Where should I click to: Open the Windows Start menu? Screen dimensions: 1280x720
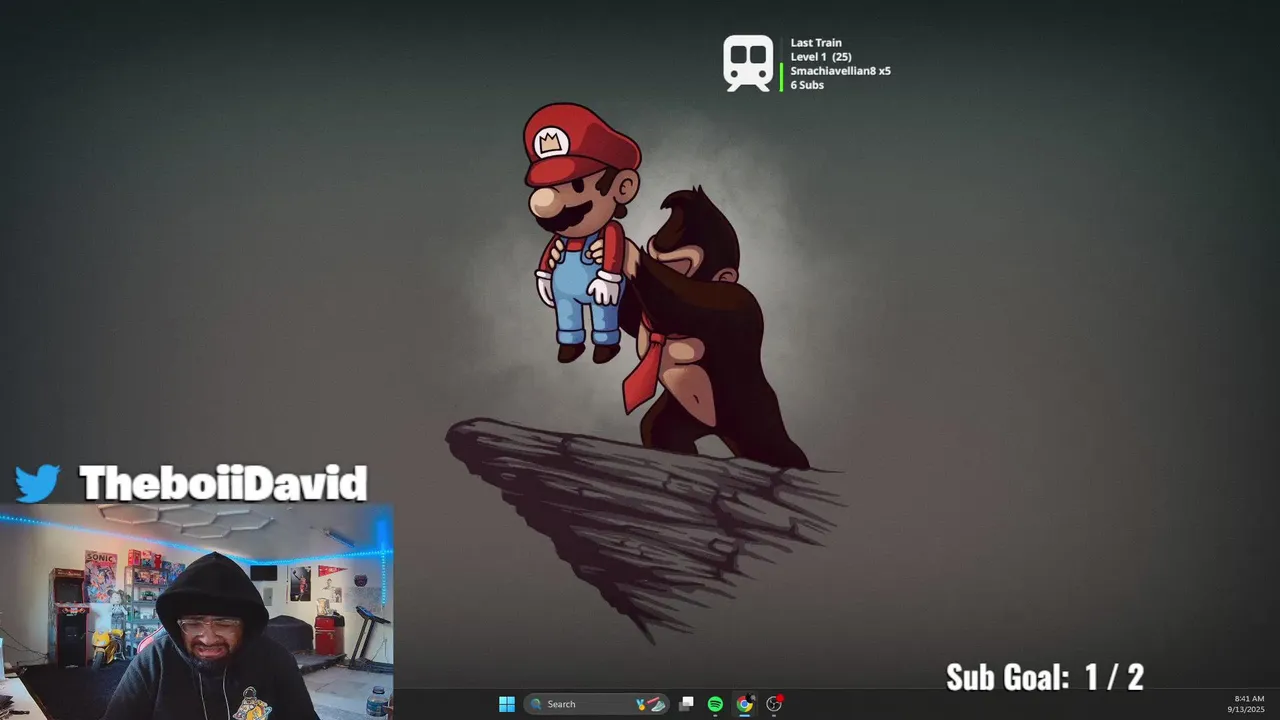(x=507, y=704)
